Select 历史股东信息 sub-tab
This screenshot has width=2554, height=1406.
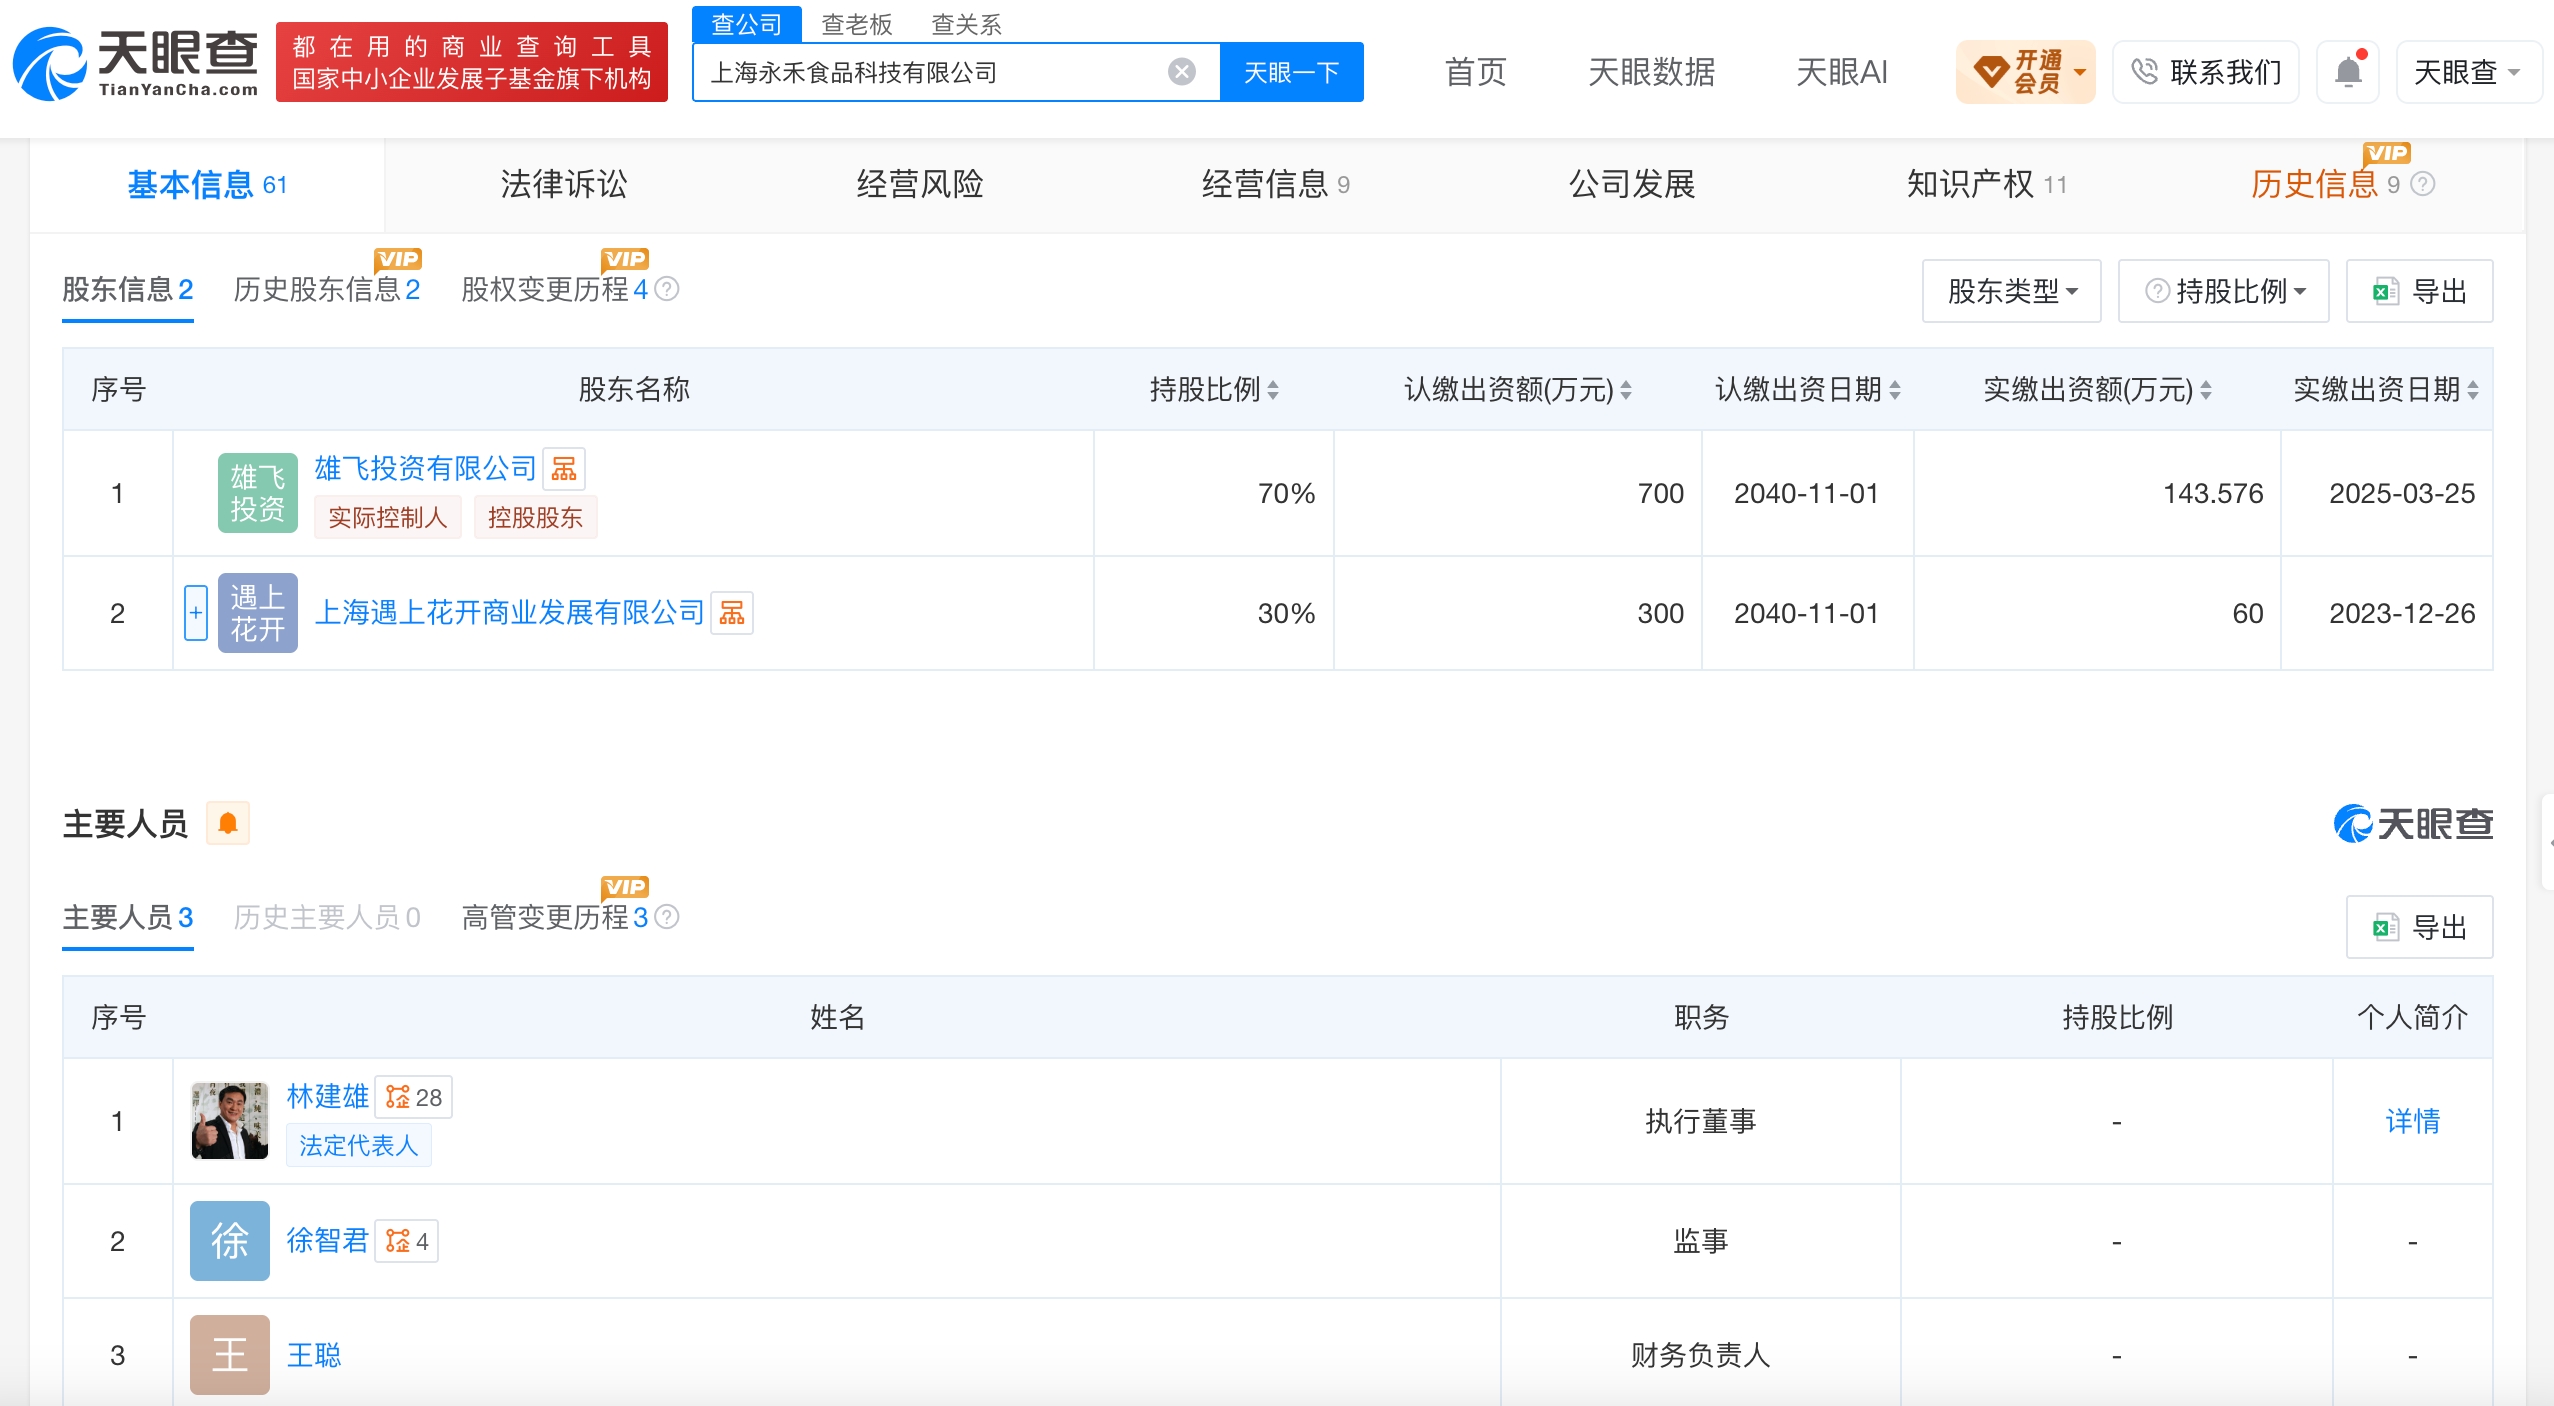click(327, 289)
